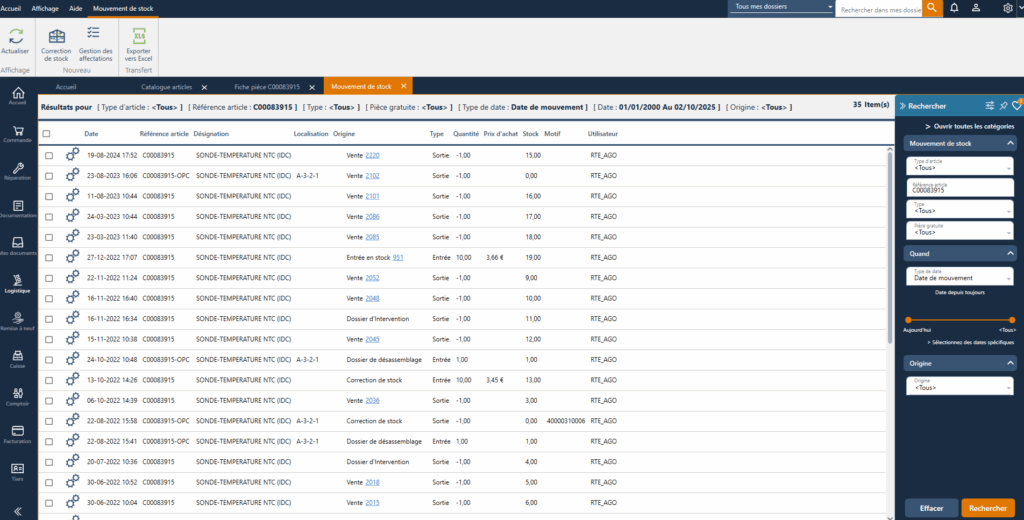Pin the Rechercher panel

pyautogui.click(x=1003, y=105)
